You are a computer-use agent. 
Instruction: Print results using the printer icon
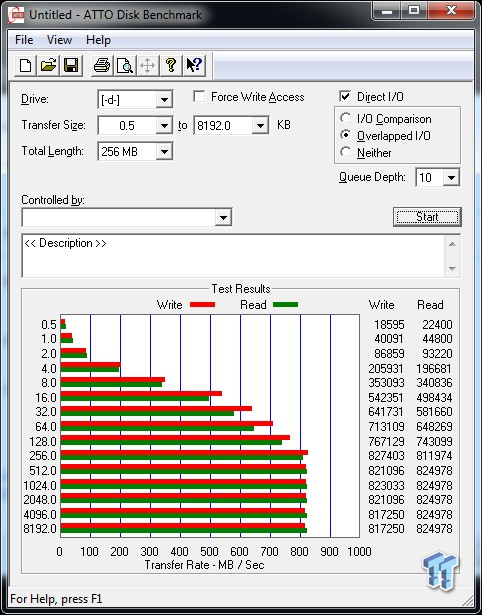coord(102,65)
